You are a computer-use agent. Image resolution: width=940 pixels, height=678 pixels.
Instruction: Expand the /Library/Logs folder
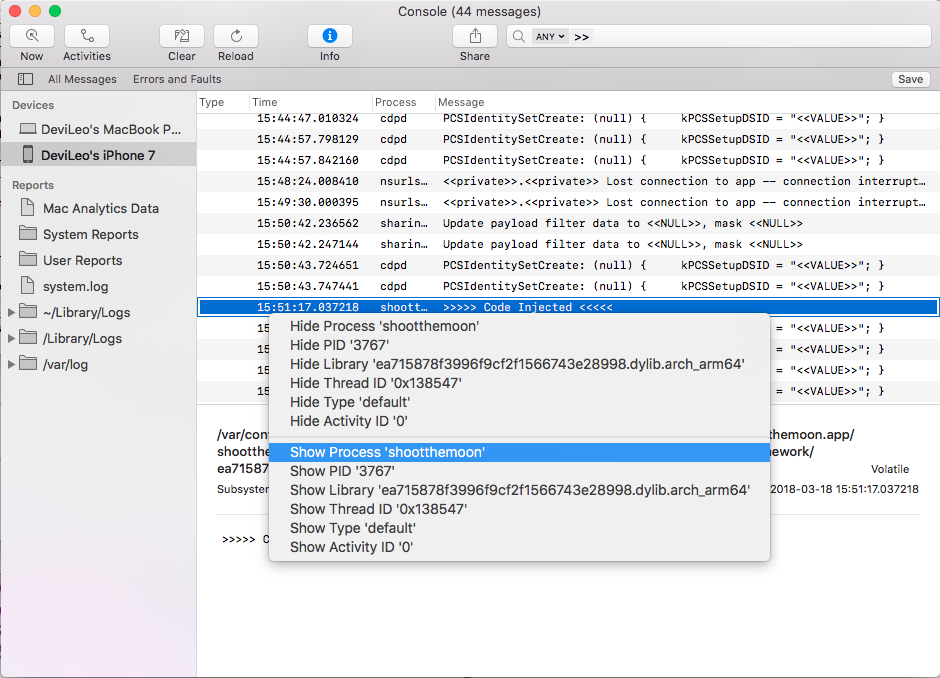[x=11, y=338]
